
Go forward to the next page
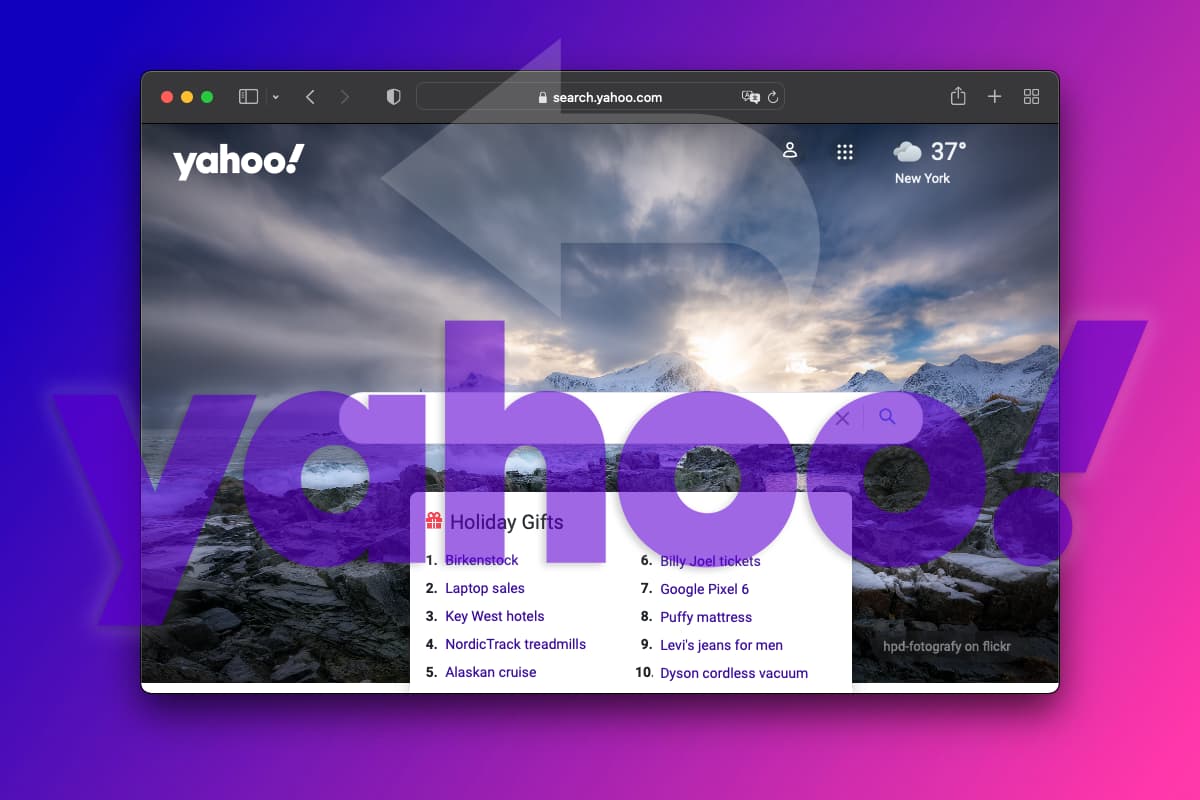345,97
